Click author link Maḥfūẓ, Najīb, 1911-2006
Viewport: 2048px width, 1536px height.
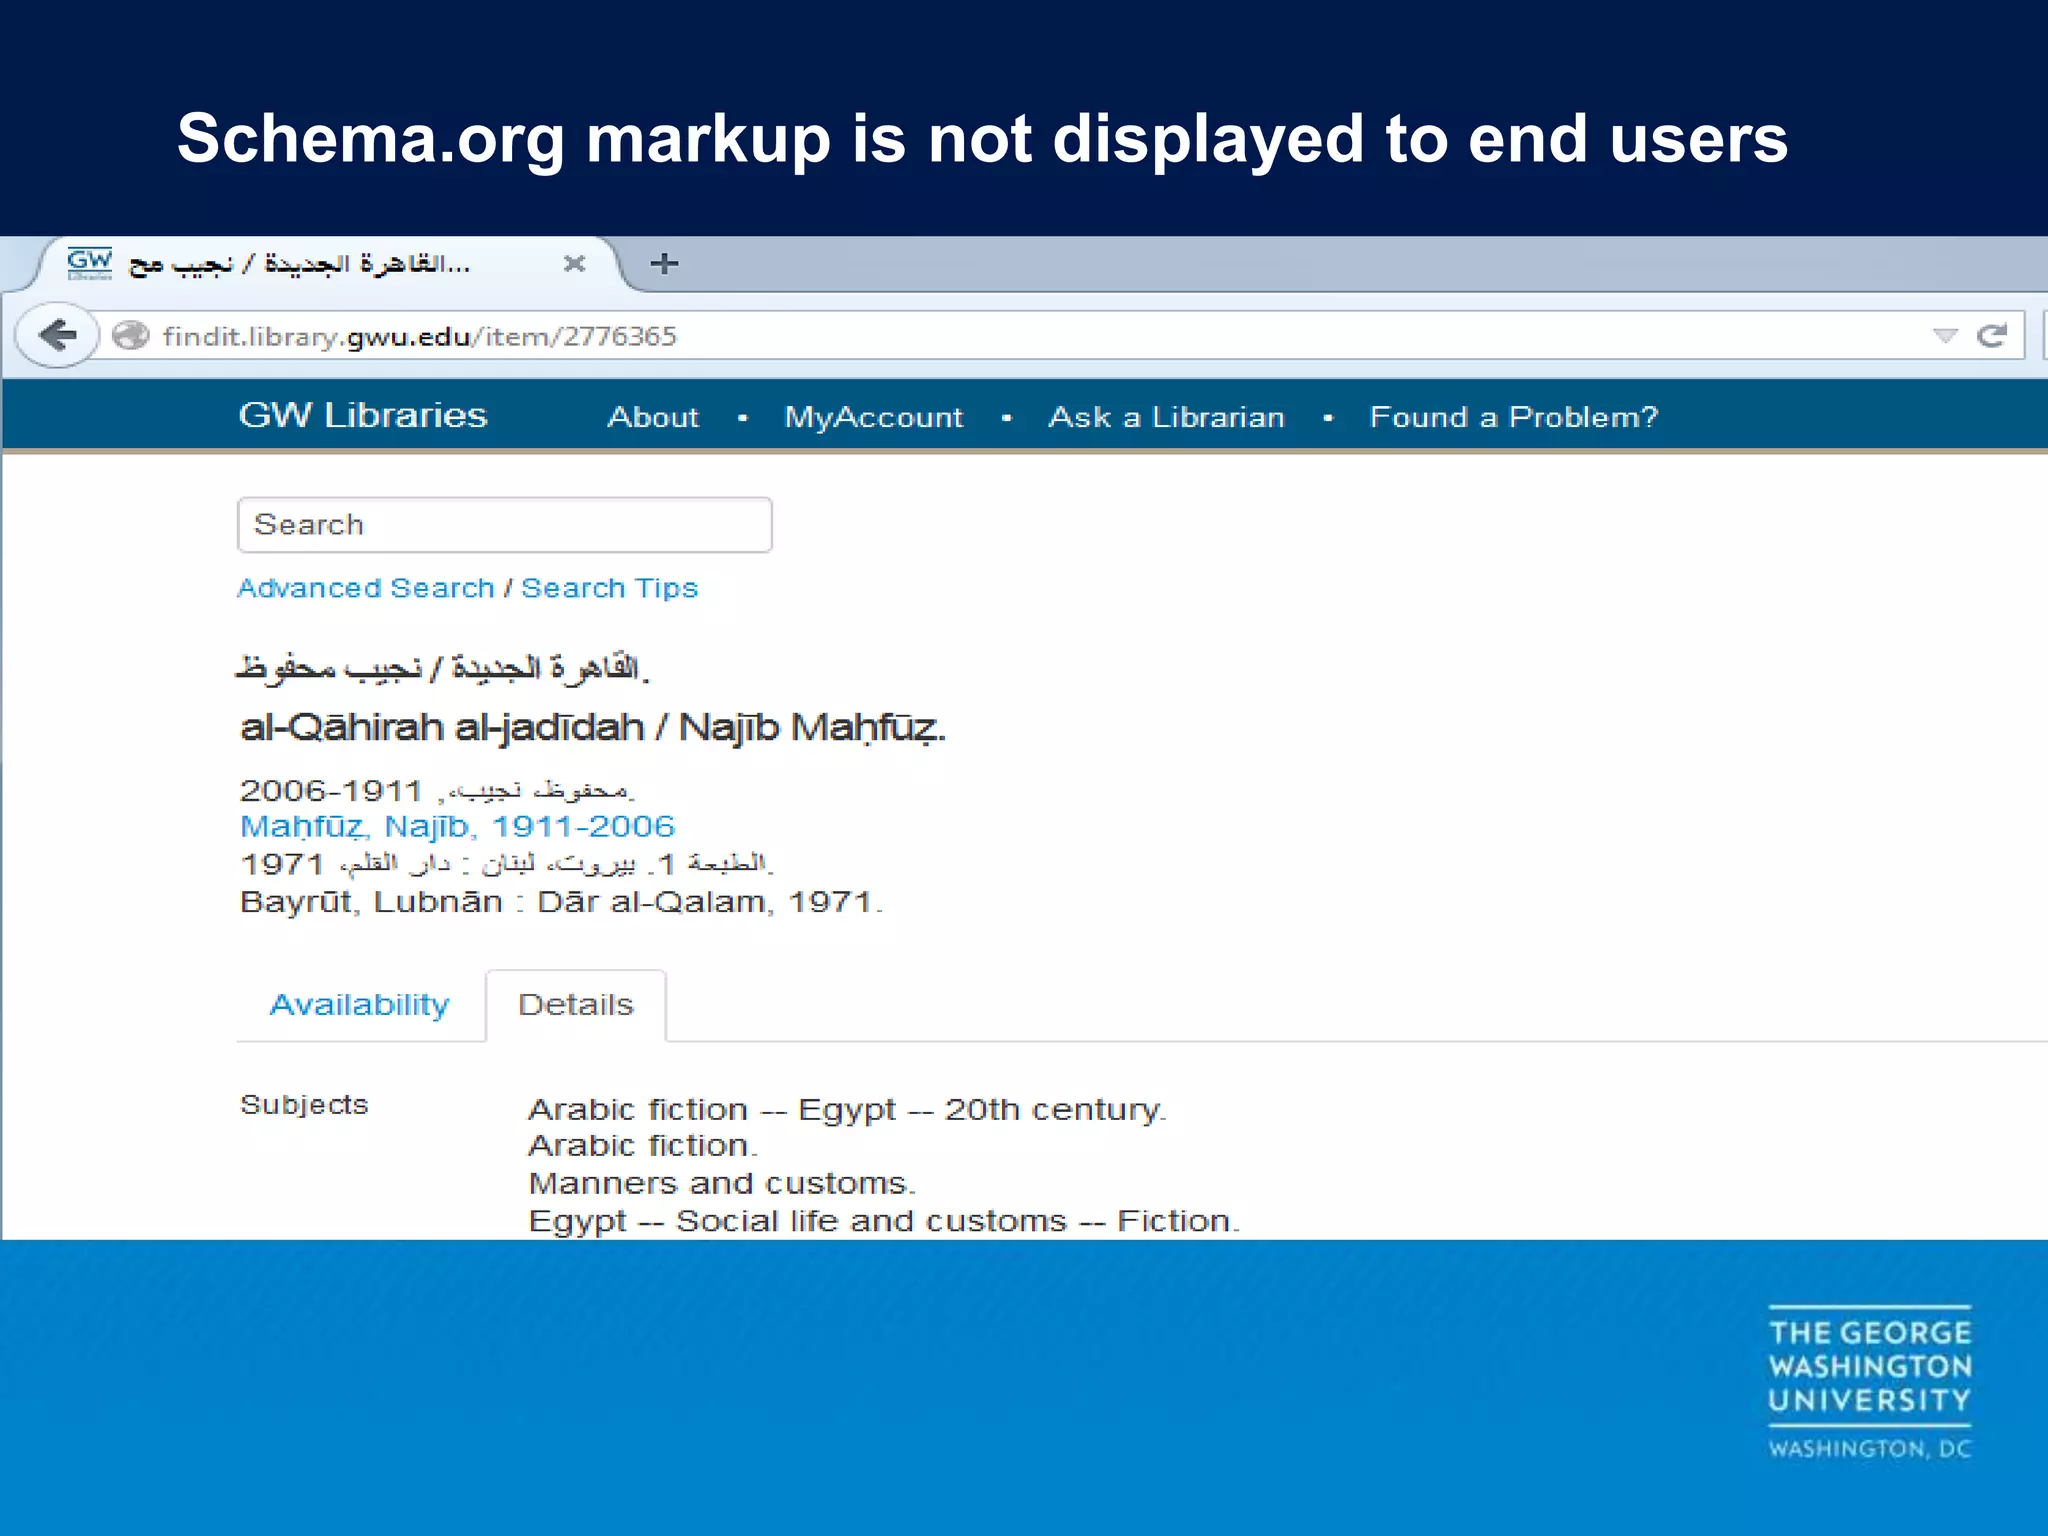[458, 827]
